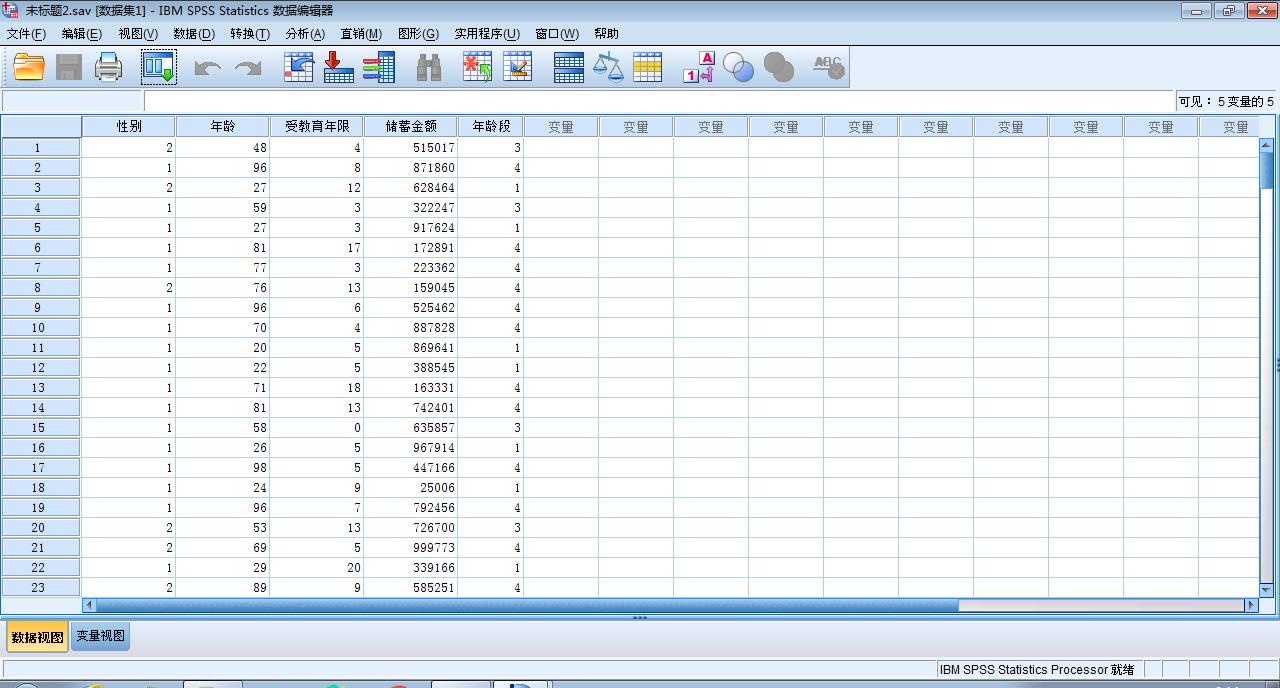Click the vertical scrollbar down arrow
1280x688 pixels.
click(x=1266, y=590)
